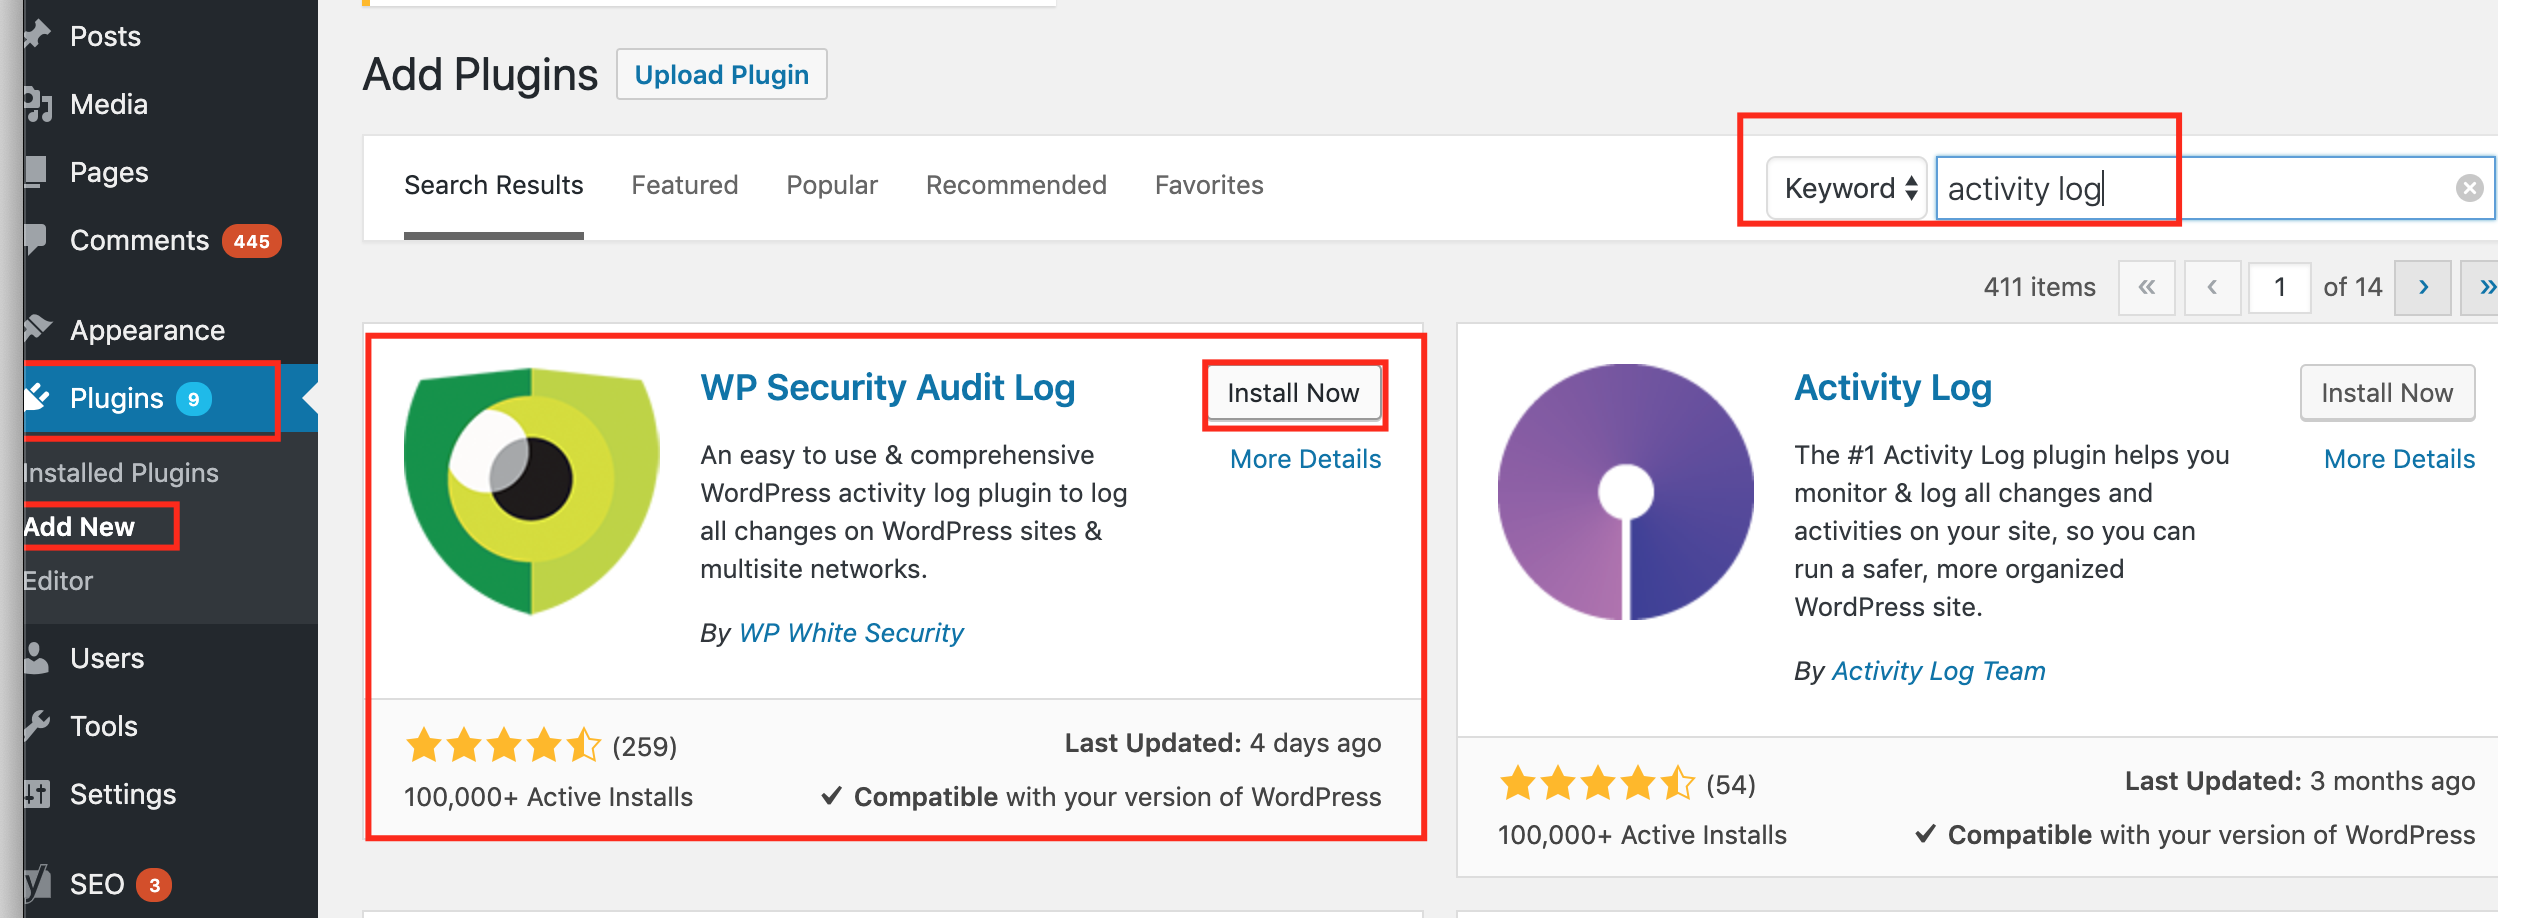Click the Settings sliders icon

tap(37, 794)
